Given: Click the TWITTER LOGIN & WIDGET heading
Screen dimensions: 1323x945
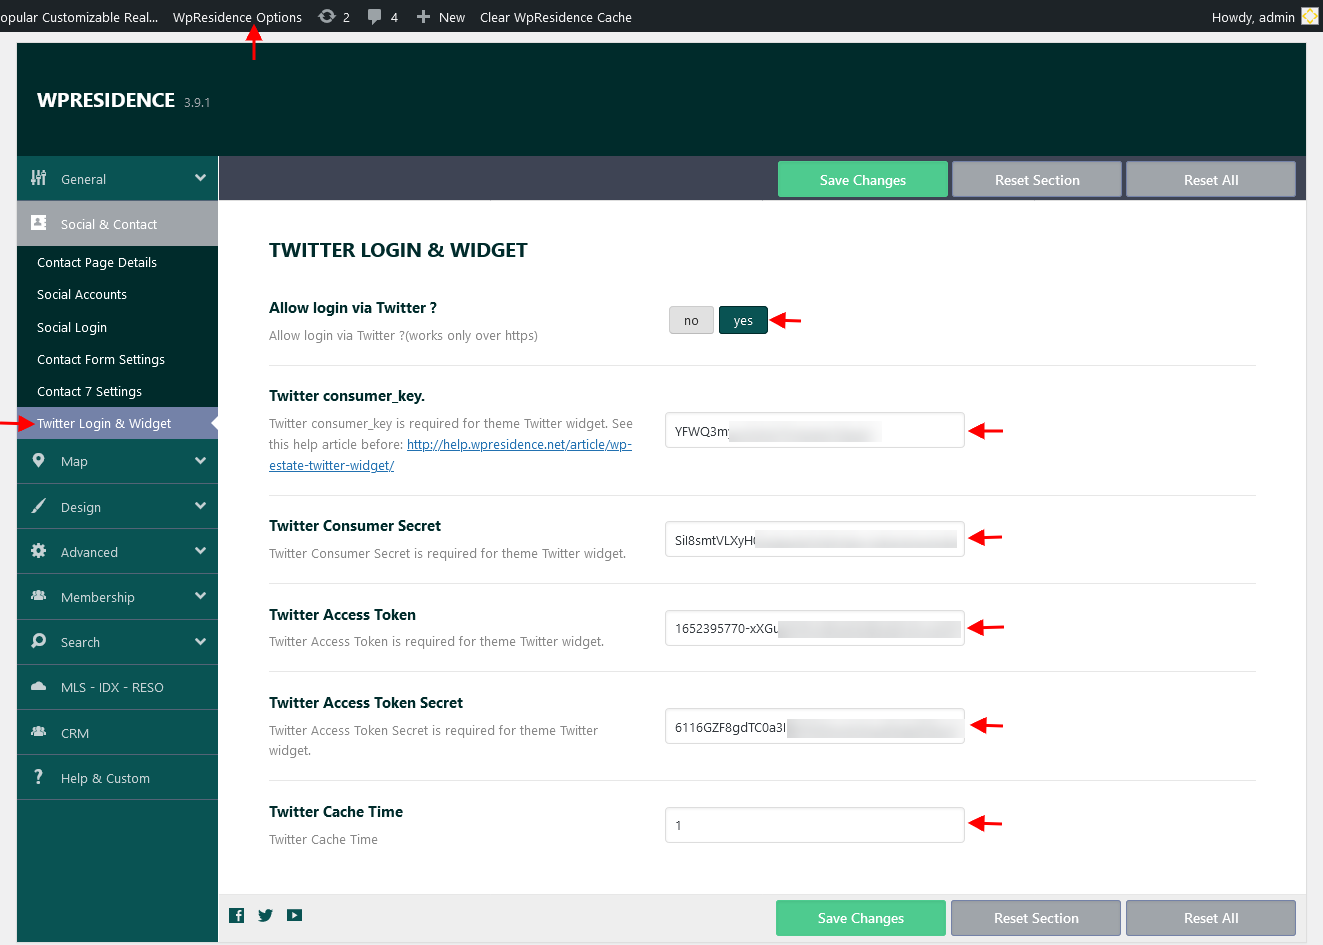Looking at the screenshot, I should click(398, 250).
